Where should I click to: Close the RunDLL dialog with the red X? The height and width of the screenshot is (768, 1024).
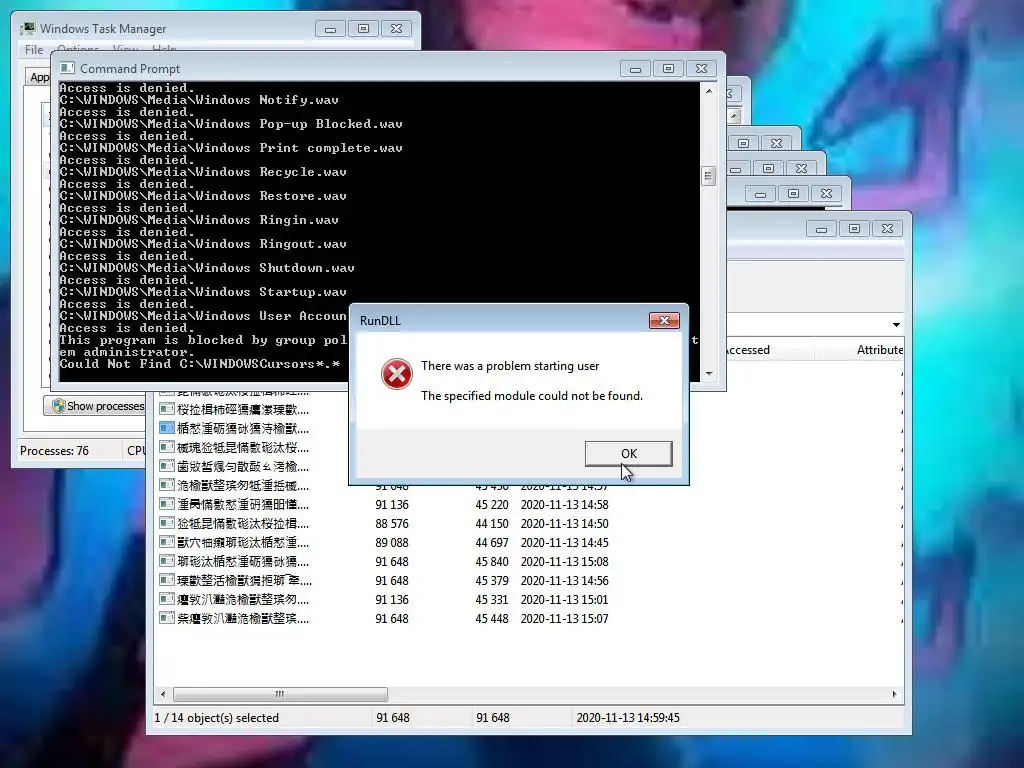click(664, 321)
